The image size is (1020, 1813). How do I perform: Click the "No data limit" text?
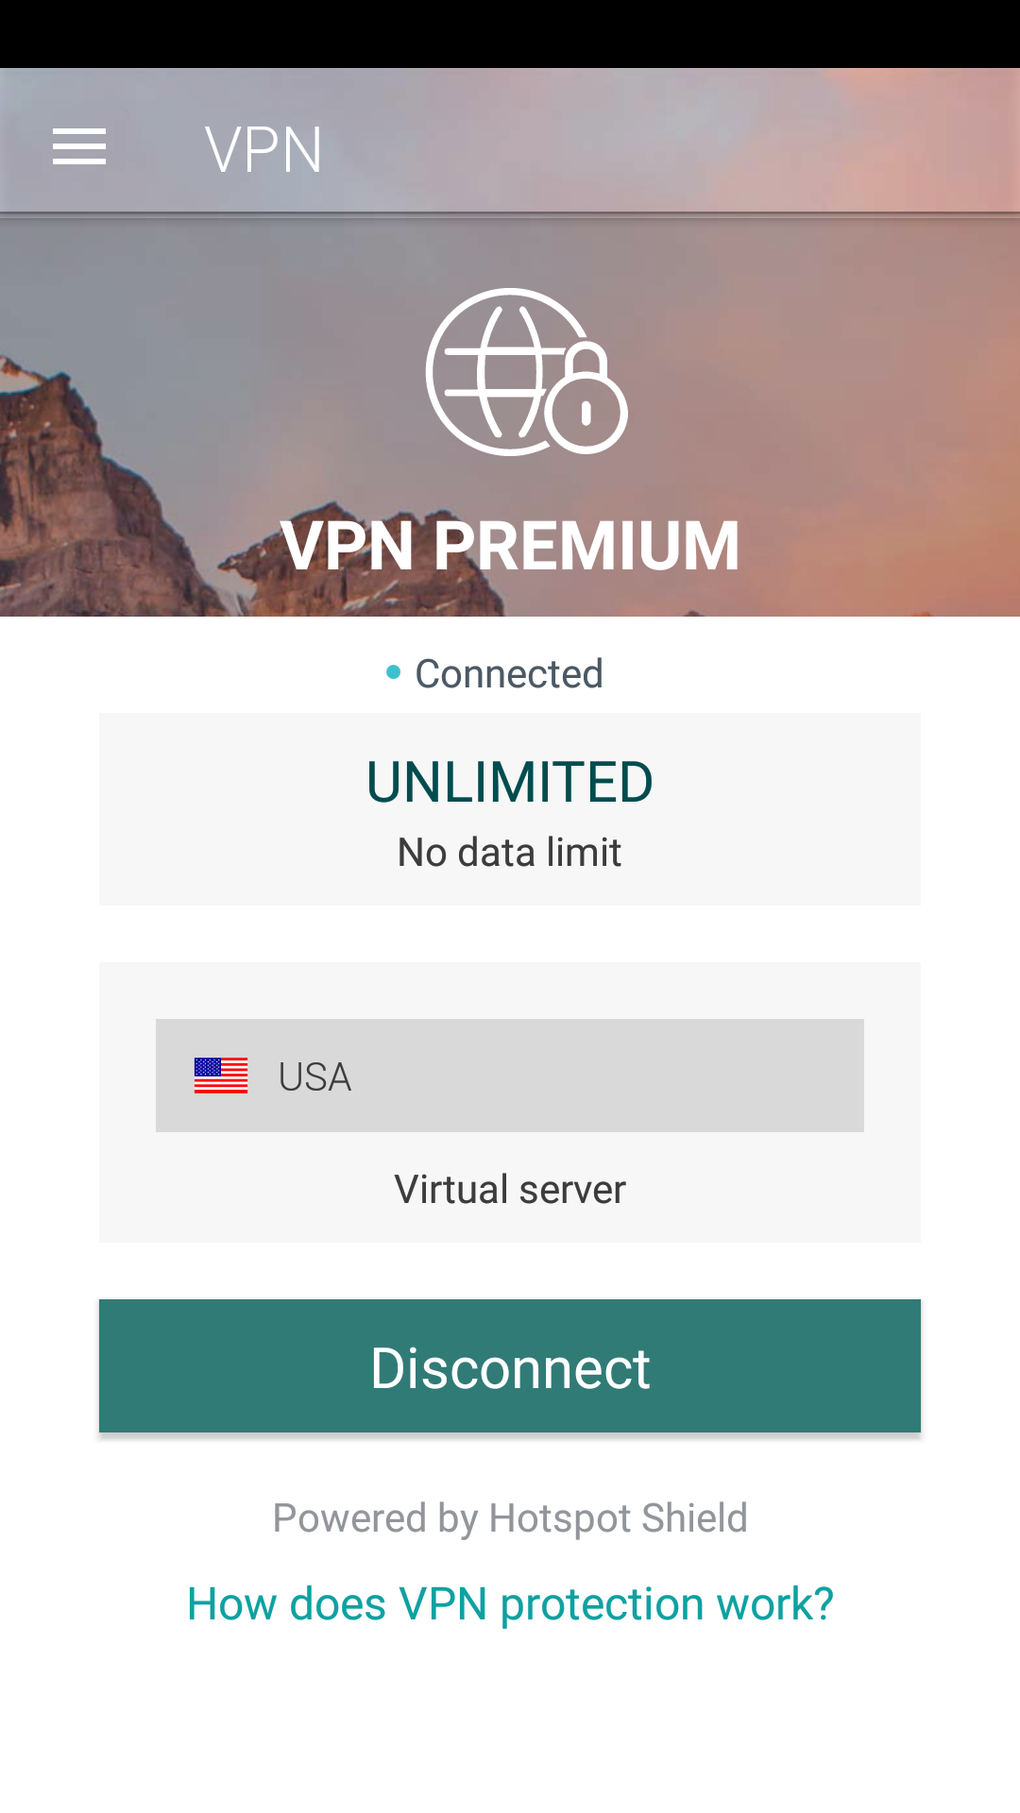(510, 853)
